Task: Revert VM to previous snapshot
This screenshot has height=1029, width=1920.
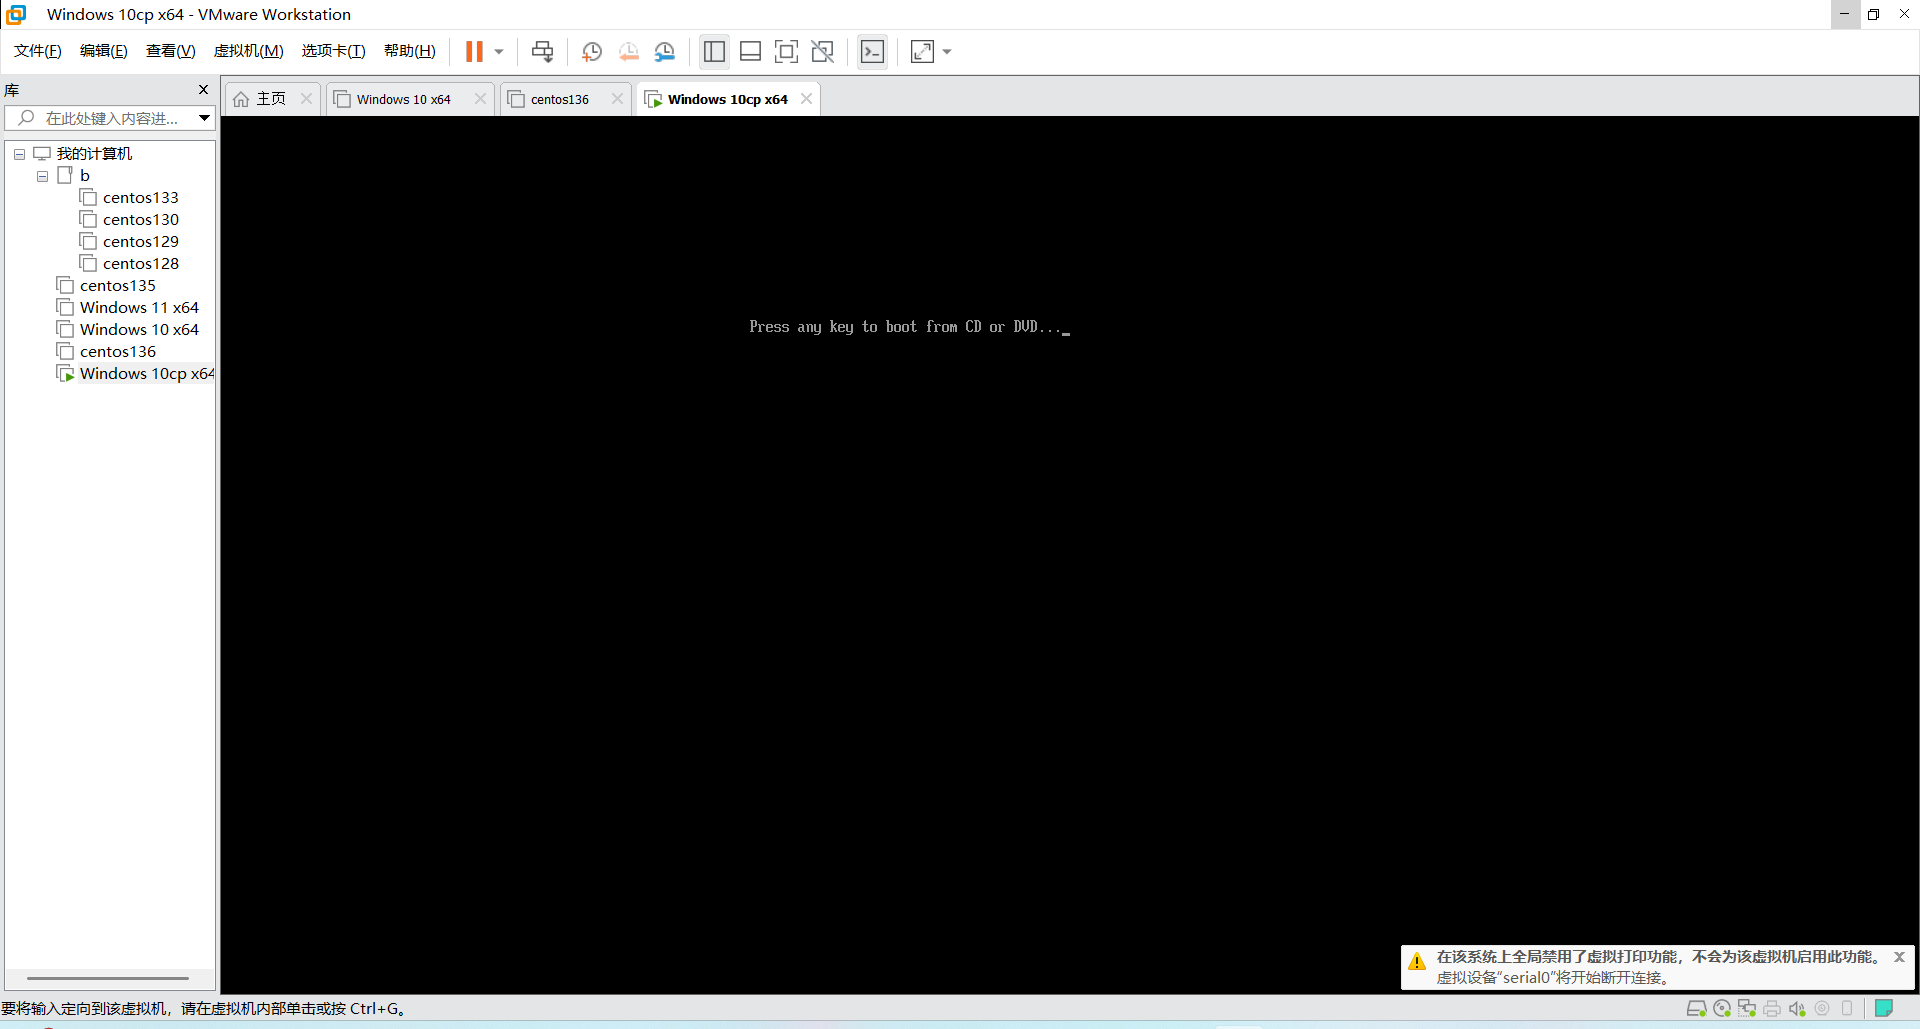Action: (x=629, y=51)
